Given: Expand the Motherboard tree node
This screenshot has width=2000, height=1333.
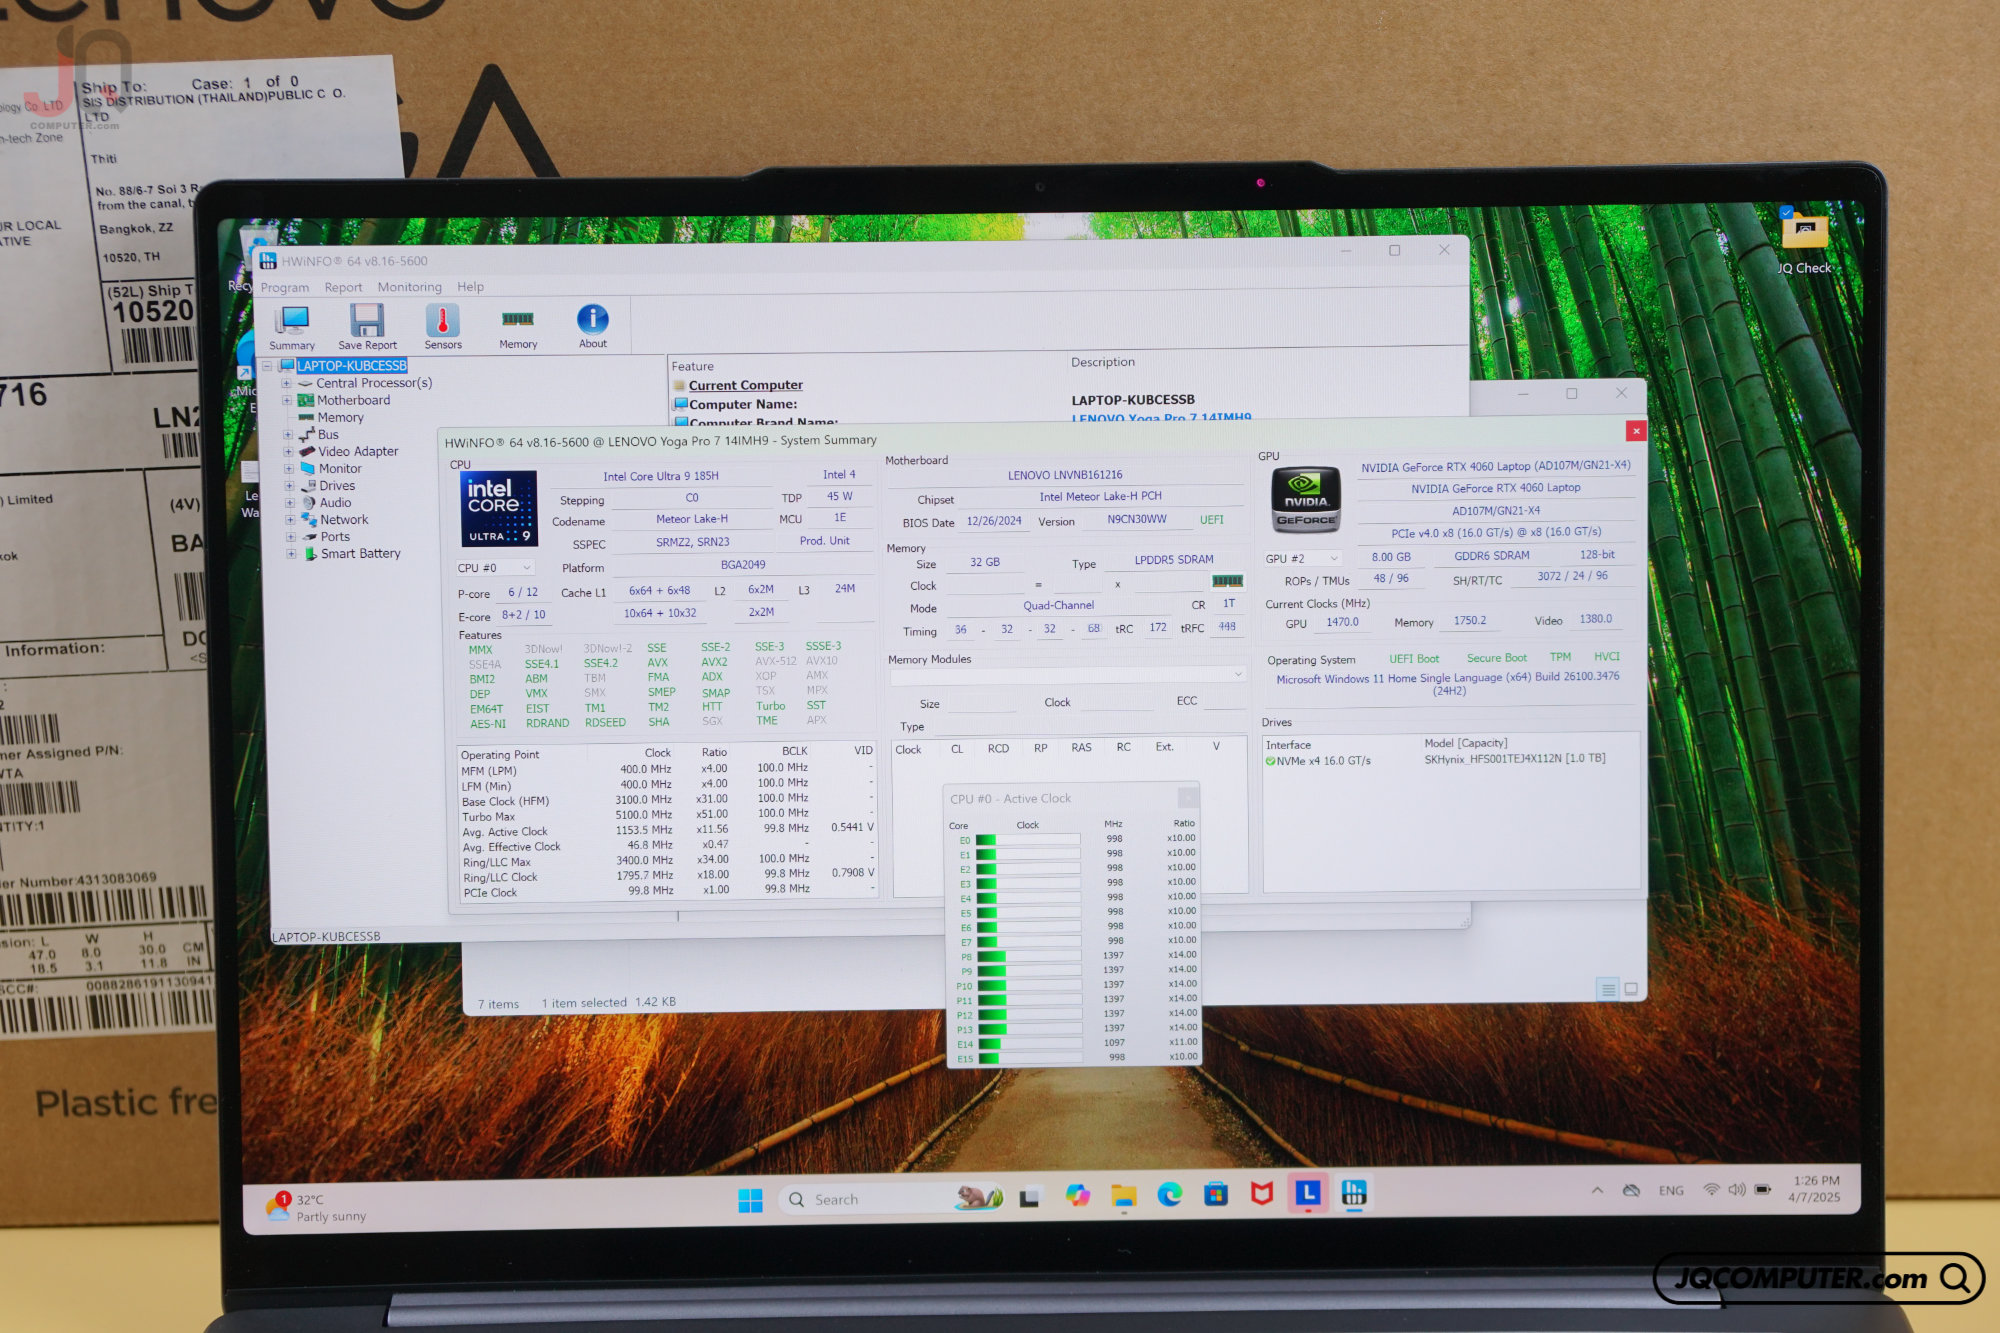Looking at the screenshot, I should [x=286, y=400].
